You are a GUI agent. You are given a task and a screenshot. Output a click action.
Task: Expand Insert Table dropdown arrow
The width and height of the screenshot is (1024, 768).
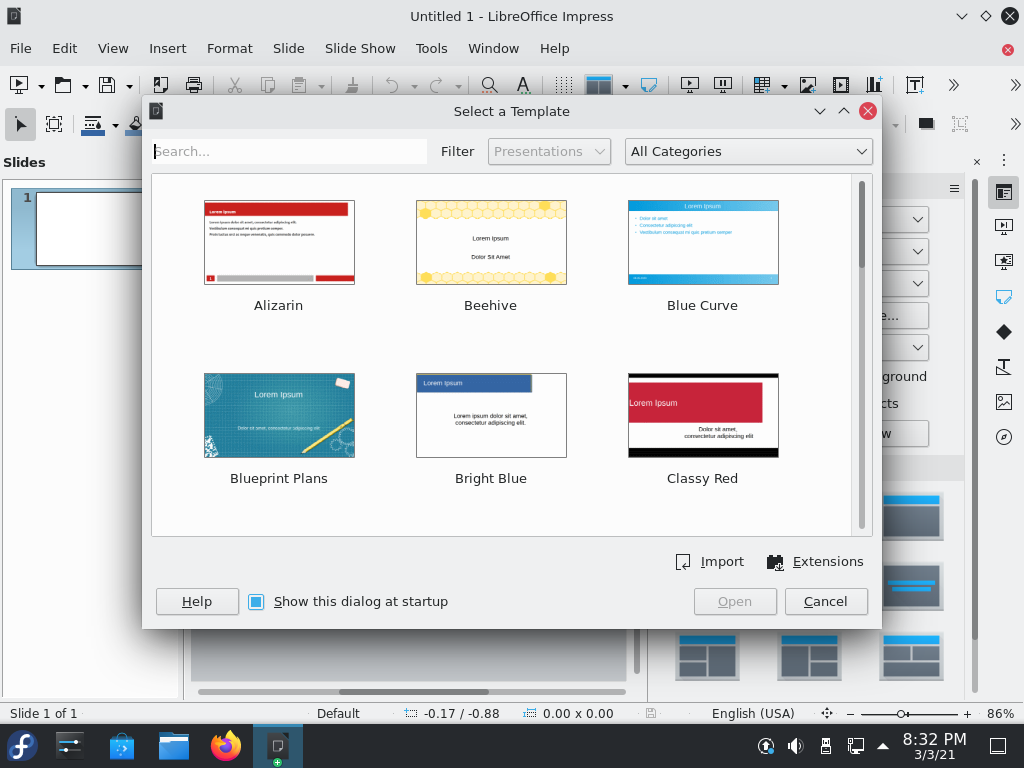coord(784,86)
